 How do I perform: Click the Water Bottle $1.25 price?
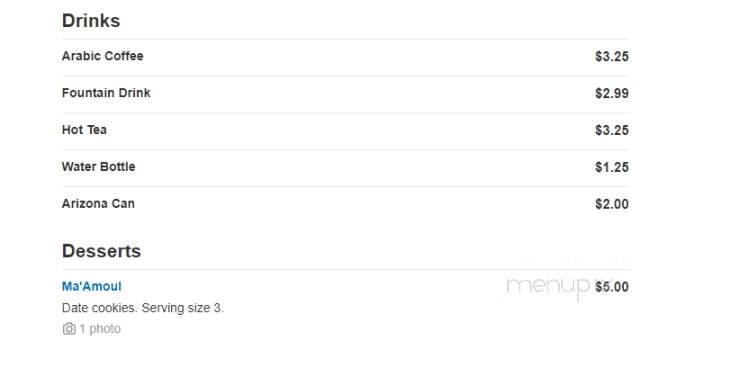tap(612, 167)
